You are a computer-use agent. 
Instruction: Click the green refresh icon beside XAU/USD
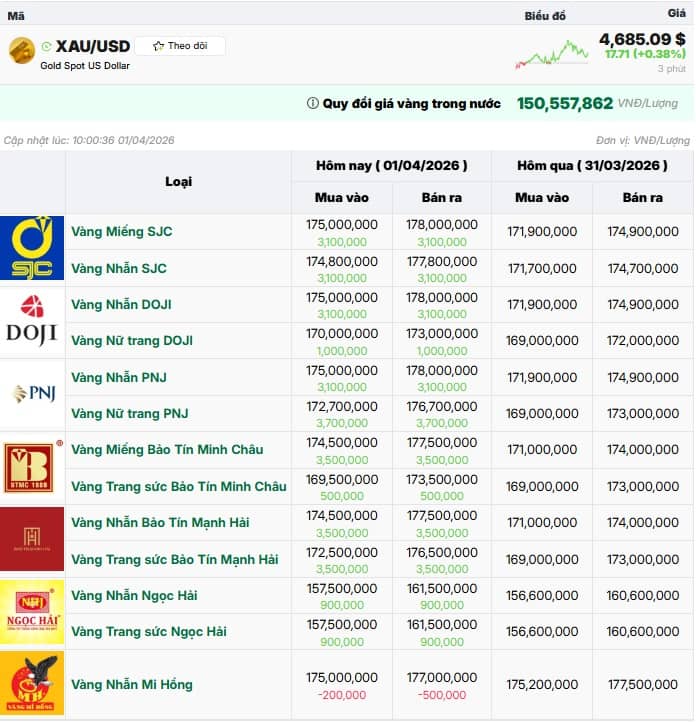pos(46,46)
